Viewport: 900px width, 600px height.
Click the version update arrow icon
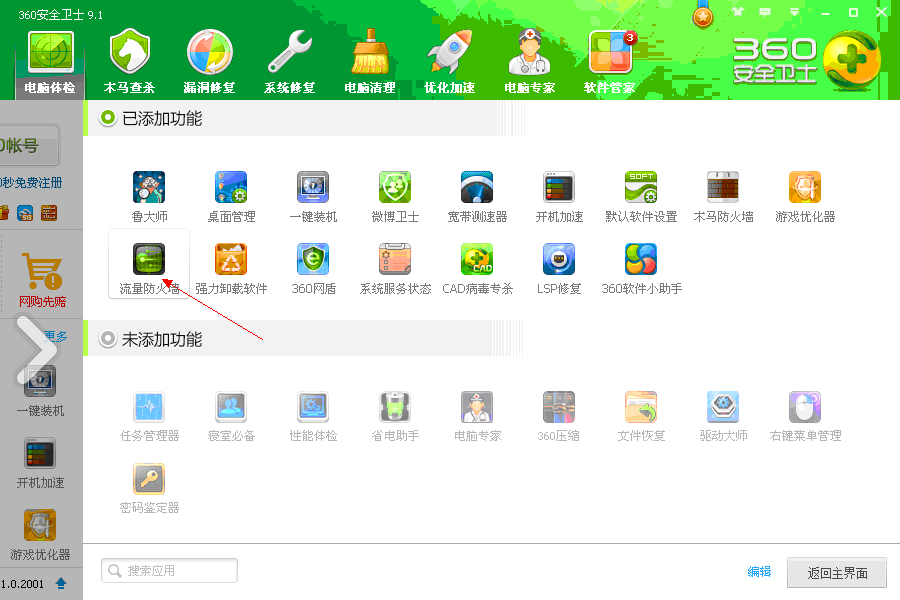coord(61,584)
